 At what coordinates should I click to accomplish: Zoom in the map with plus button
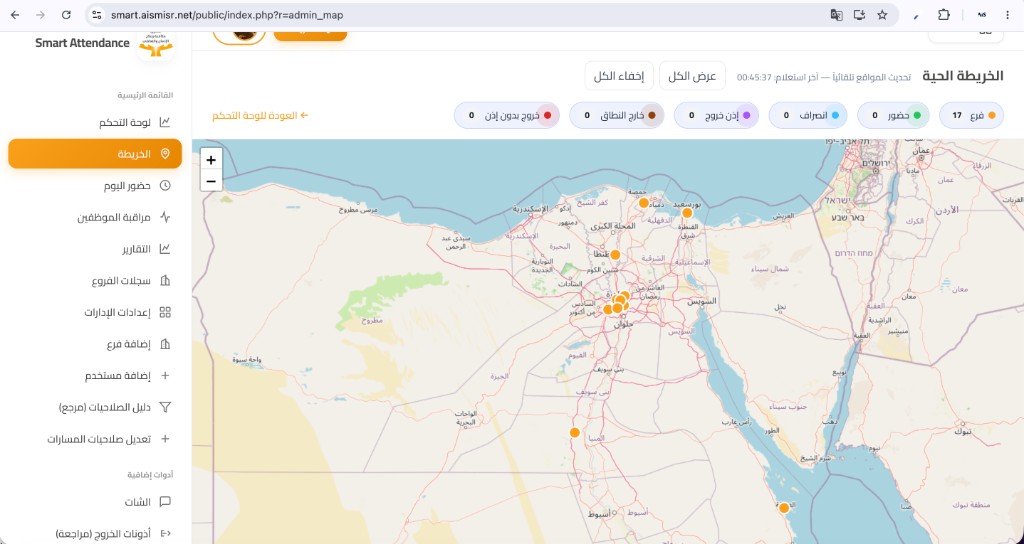pos(211,160)
